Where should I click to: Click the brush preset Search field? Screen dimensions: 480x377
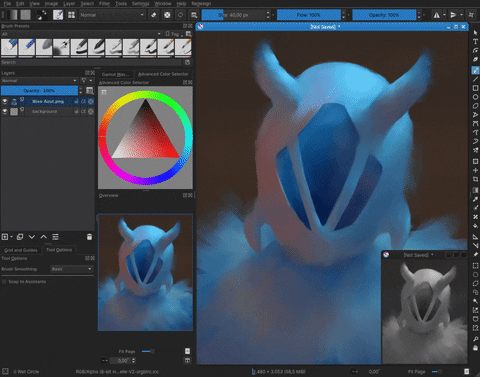(92, 62)
